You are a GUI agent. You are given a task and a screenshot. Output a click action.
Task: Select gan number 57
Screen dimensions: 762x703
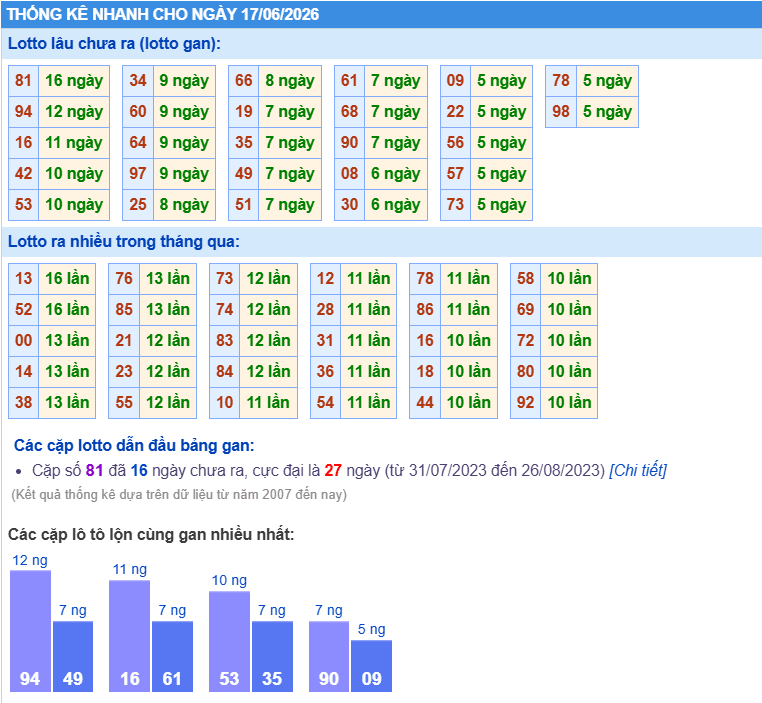click(x=455, y=174)
